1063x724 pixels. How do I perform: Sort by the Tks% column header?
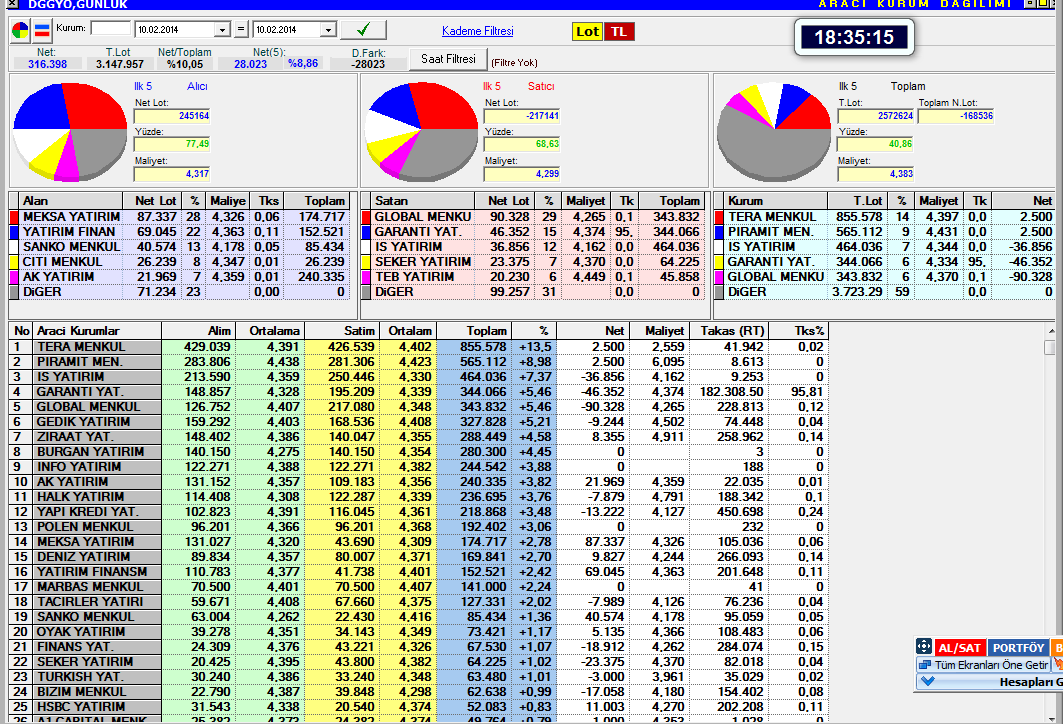(799, 331)
